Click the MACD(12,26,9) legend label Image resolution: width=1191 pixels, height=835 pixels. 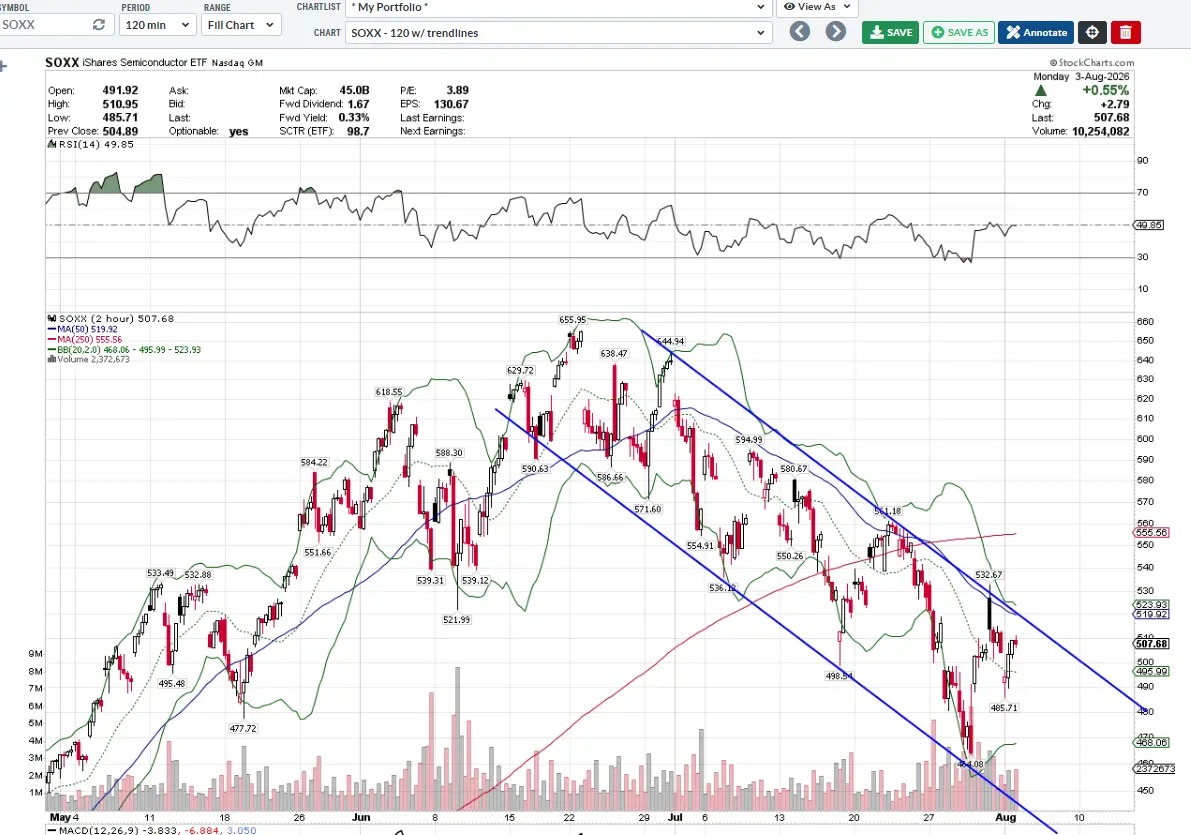pos(152,830)
